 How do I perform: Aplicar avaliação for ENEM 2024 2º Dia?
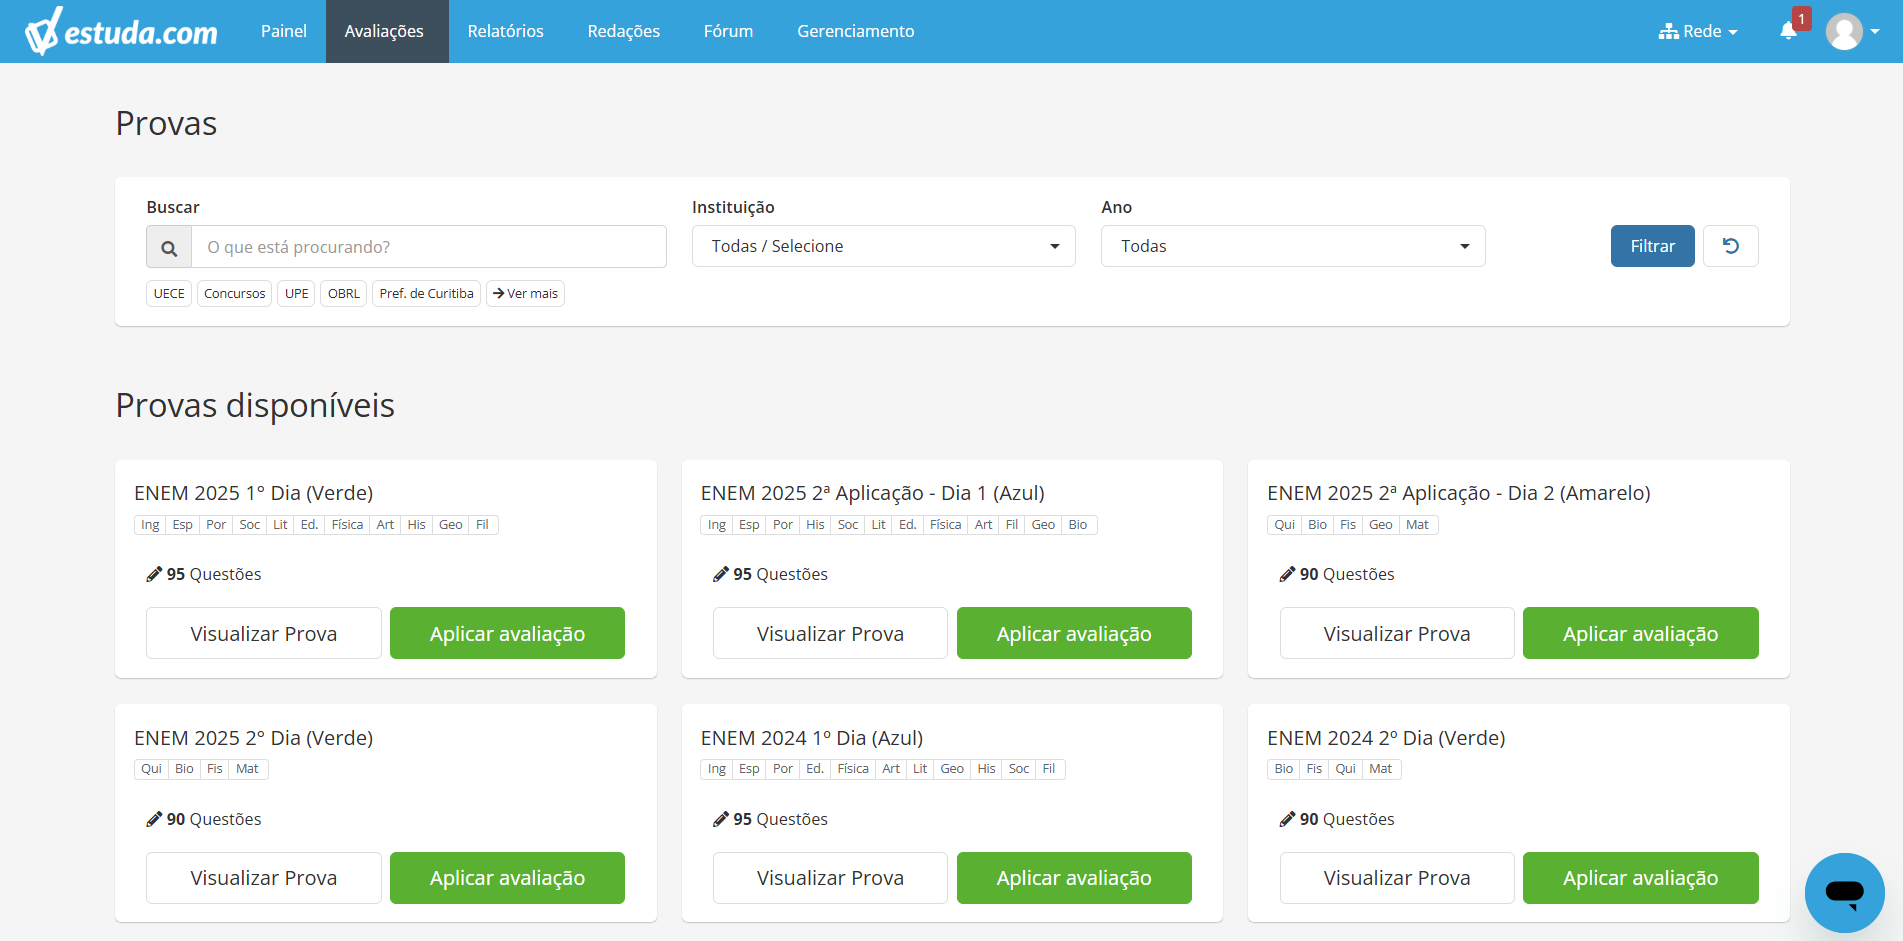coord(1640,878)
